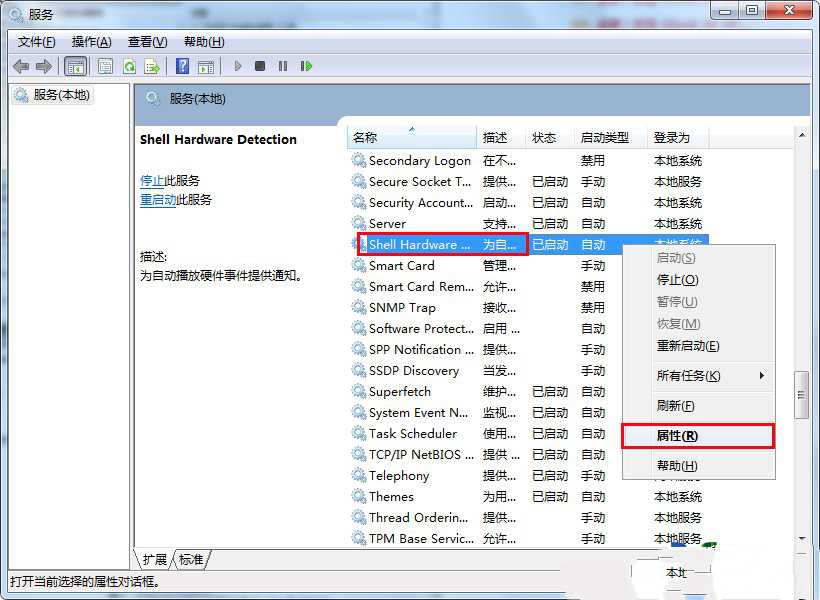Click the 停止 link to stop service

tap(152, 181)
